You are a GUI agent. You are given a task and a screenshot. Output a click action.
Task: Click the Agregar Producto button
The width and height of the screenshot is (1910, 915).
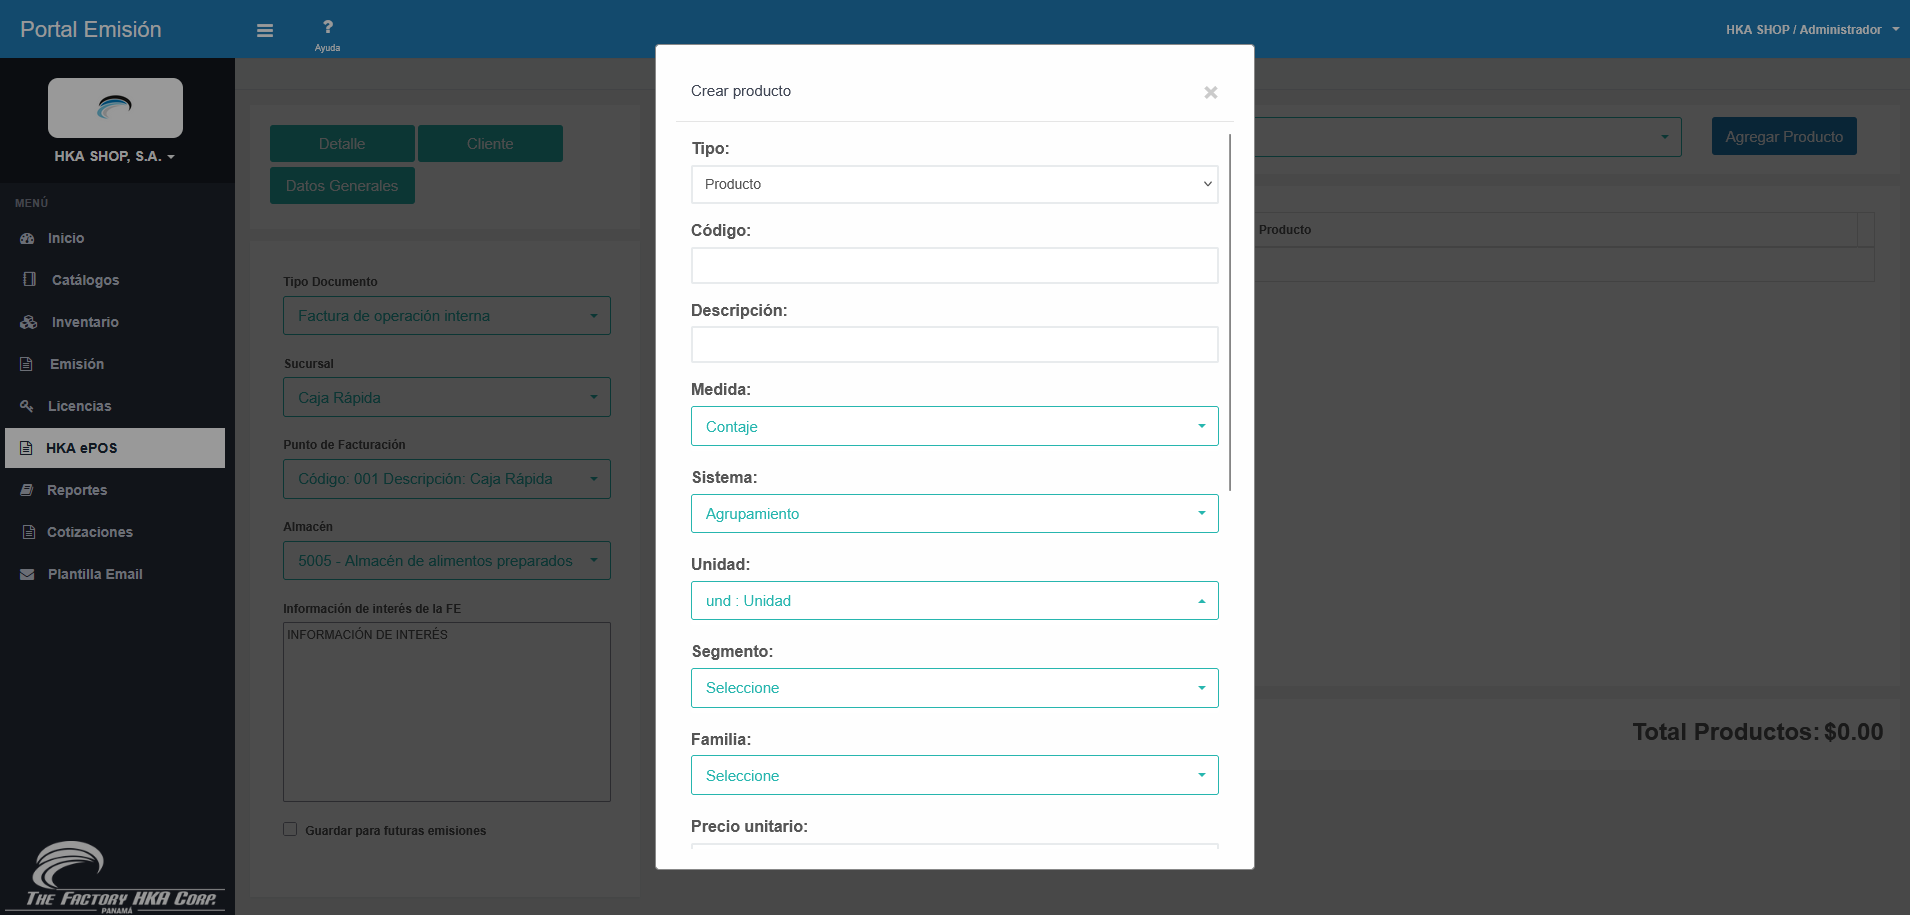(1783, 137)
